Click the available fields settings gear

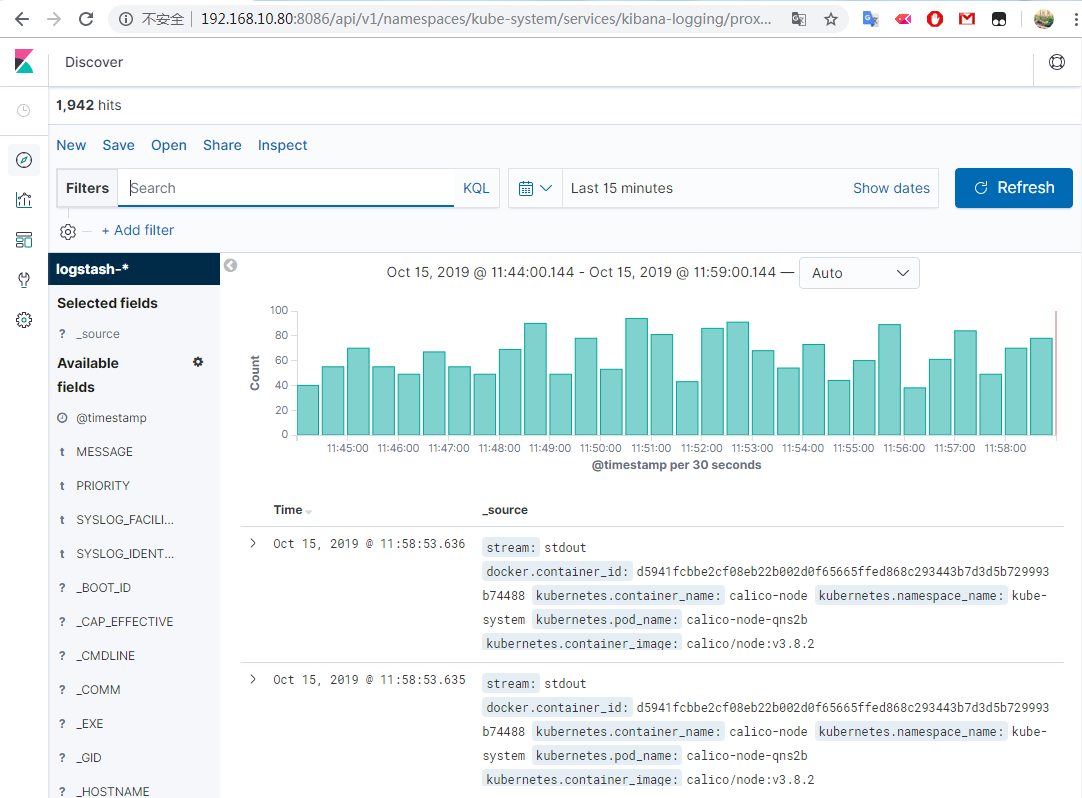(x=198, y=362)
